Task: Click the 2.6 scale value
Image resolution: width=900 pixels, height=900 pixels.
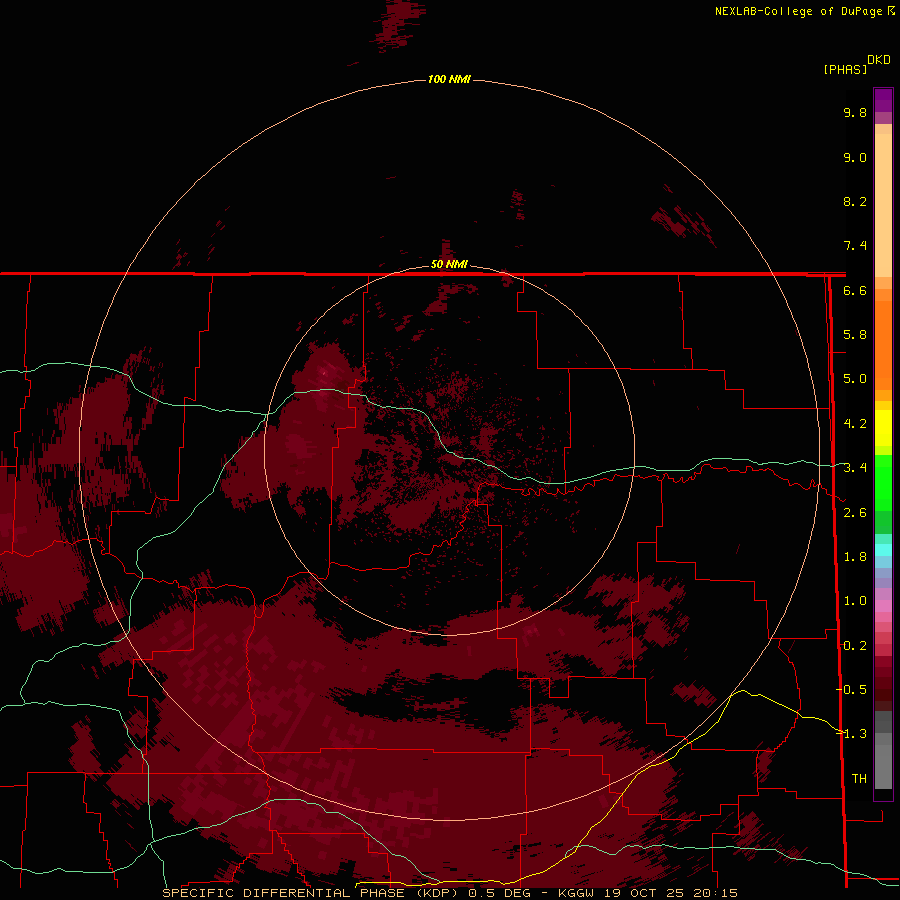Action: pyautogui.click(x=855, y=512)
